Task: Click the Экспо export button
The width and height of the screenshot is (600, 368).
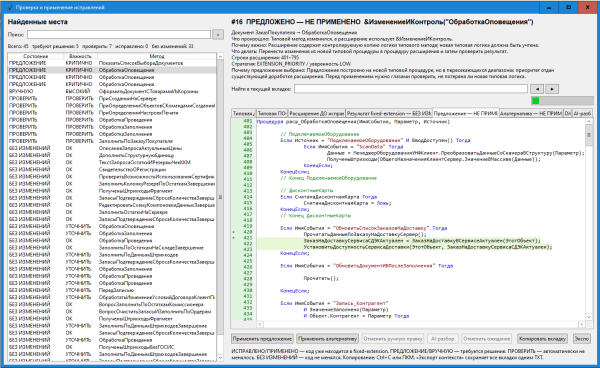Action: (581, 339)
